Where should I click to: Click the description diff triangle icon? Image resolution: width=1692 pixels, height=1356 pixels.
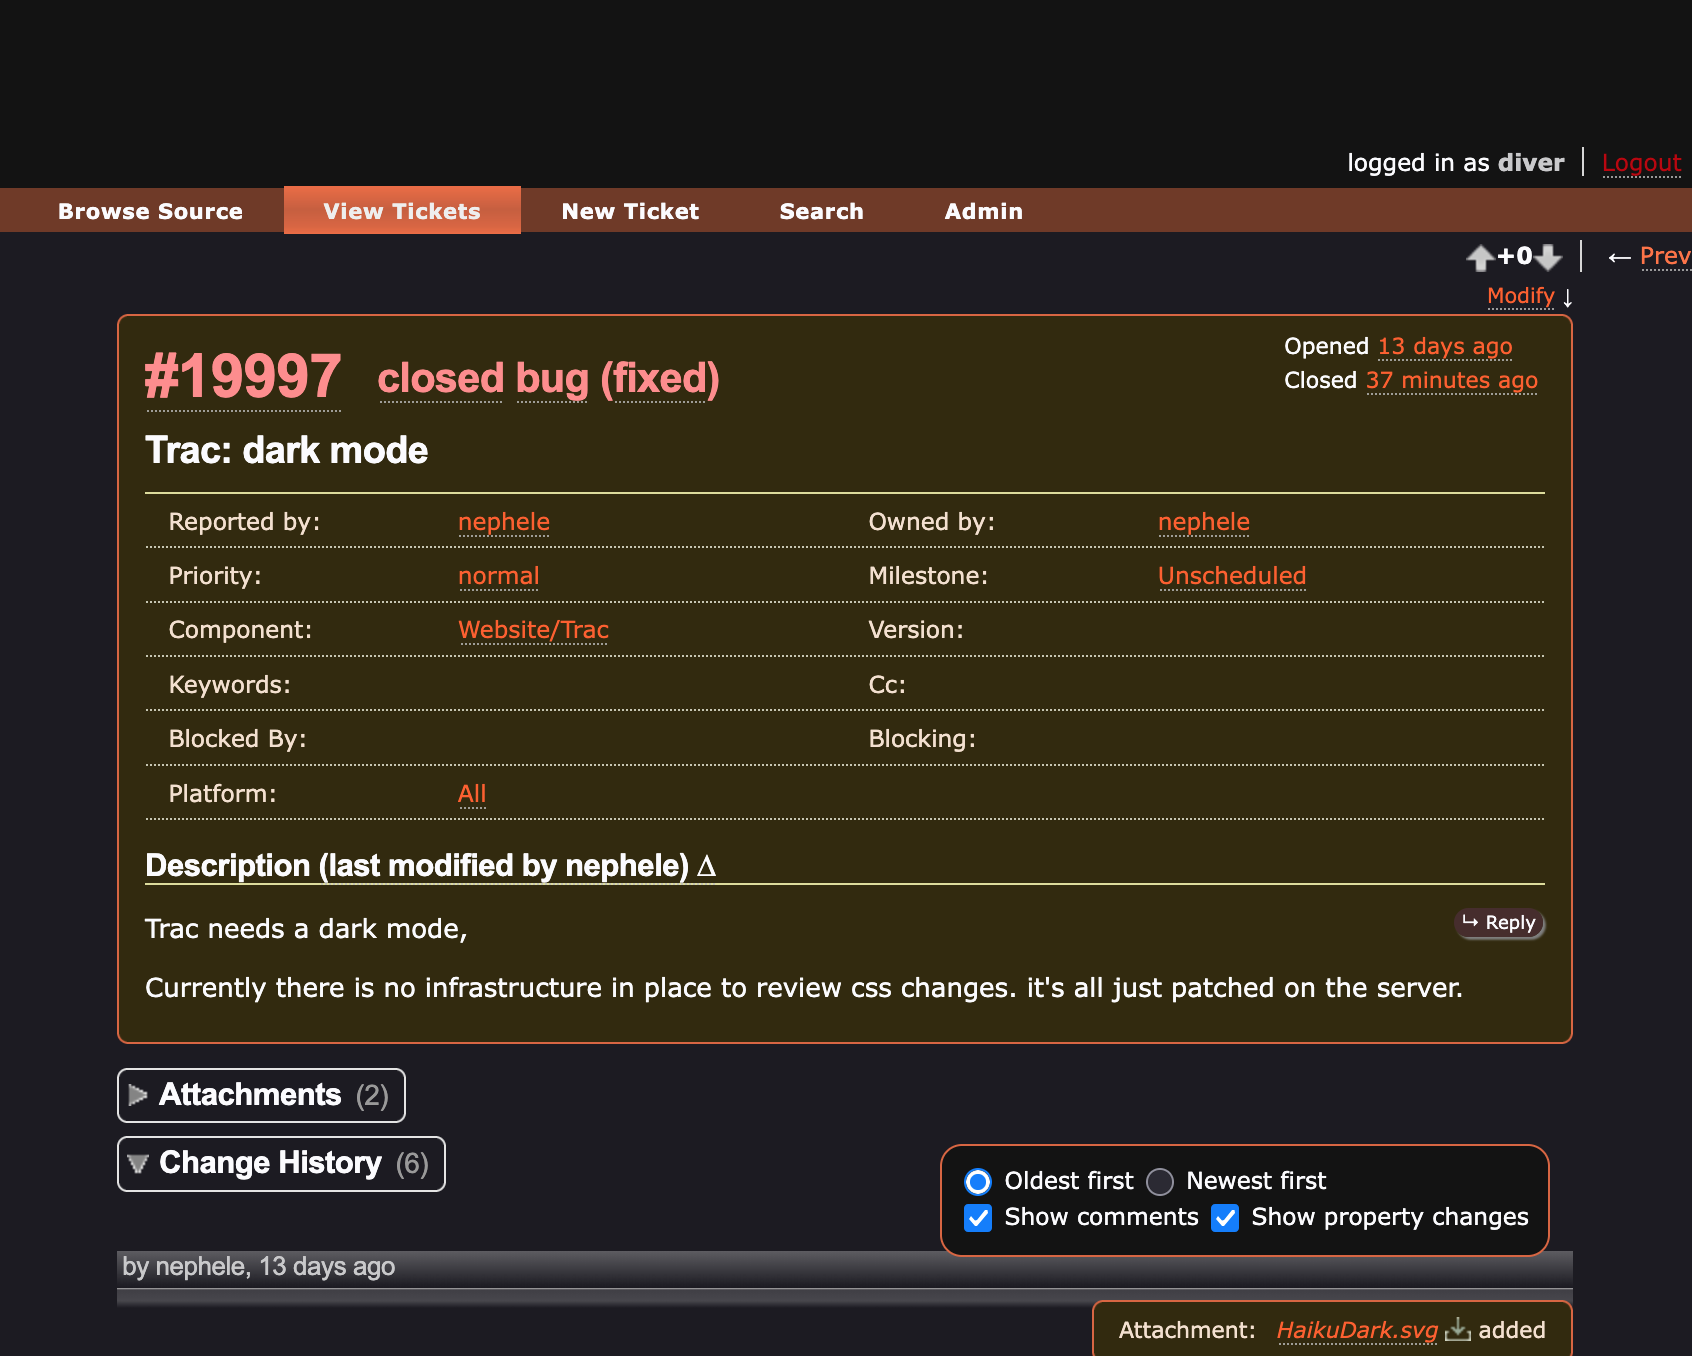(706, 866)
